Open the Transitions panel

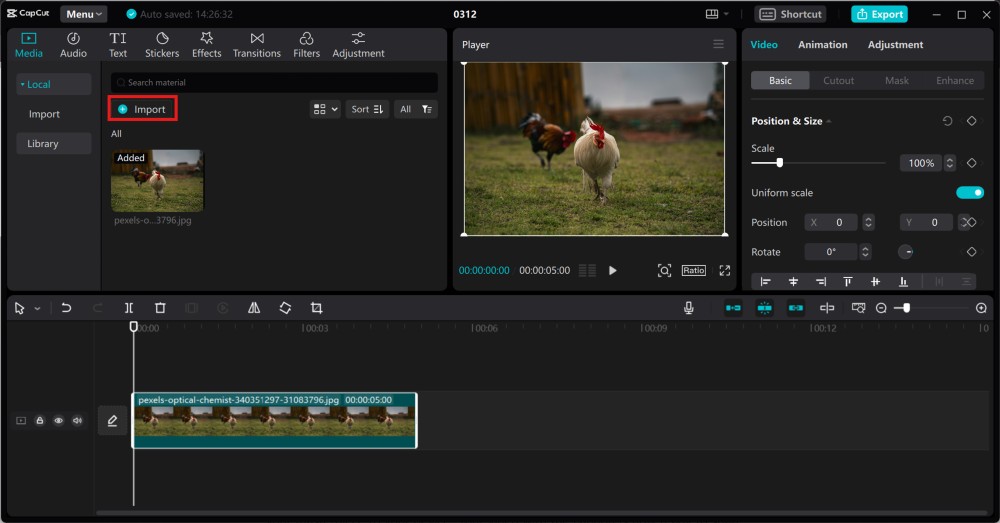pyautogui.click(x=257, y=45)
